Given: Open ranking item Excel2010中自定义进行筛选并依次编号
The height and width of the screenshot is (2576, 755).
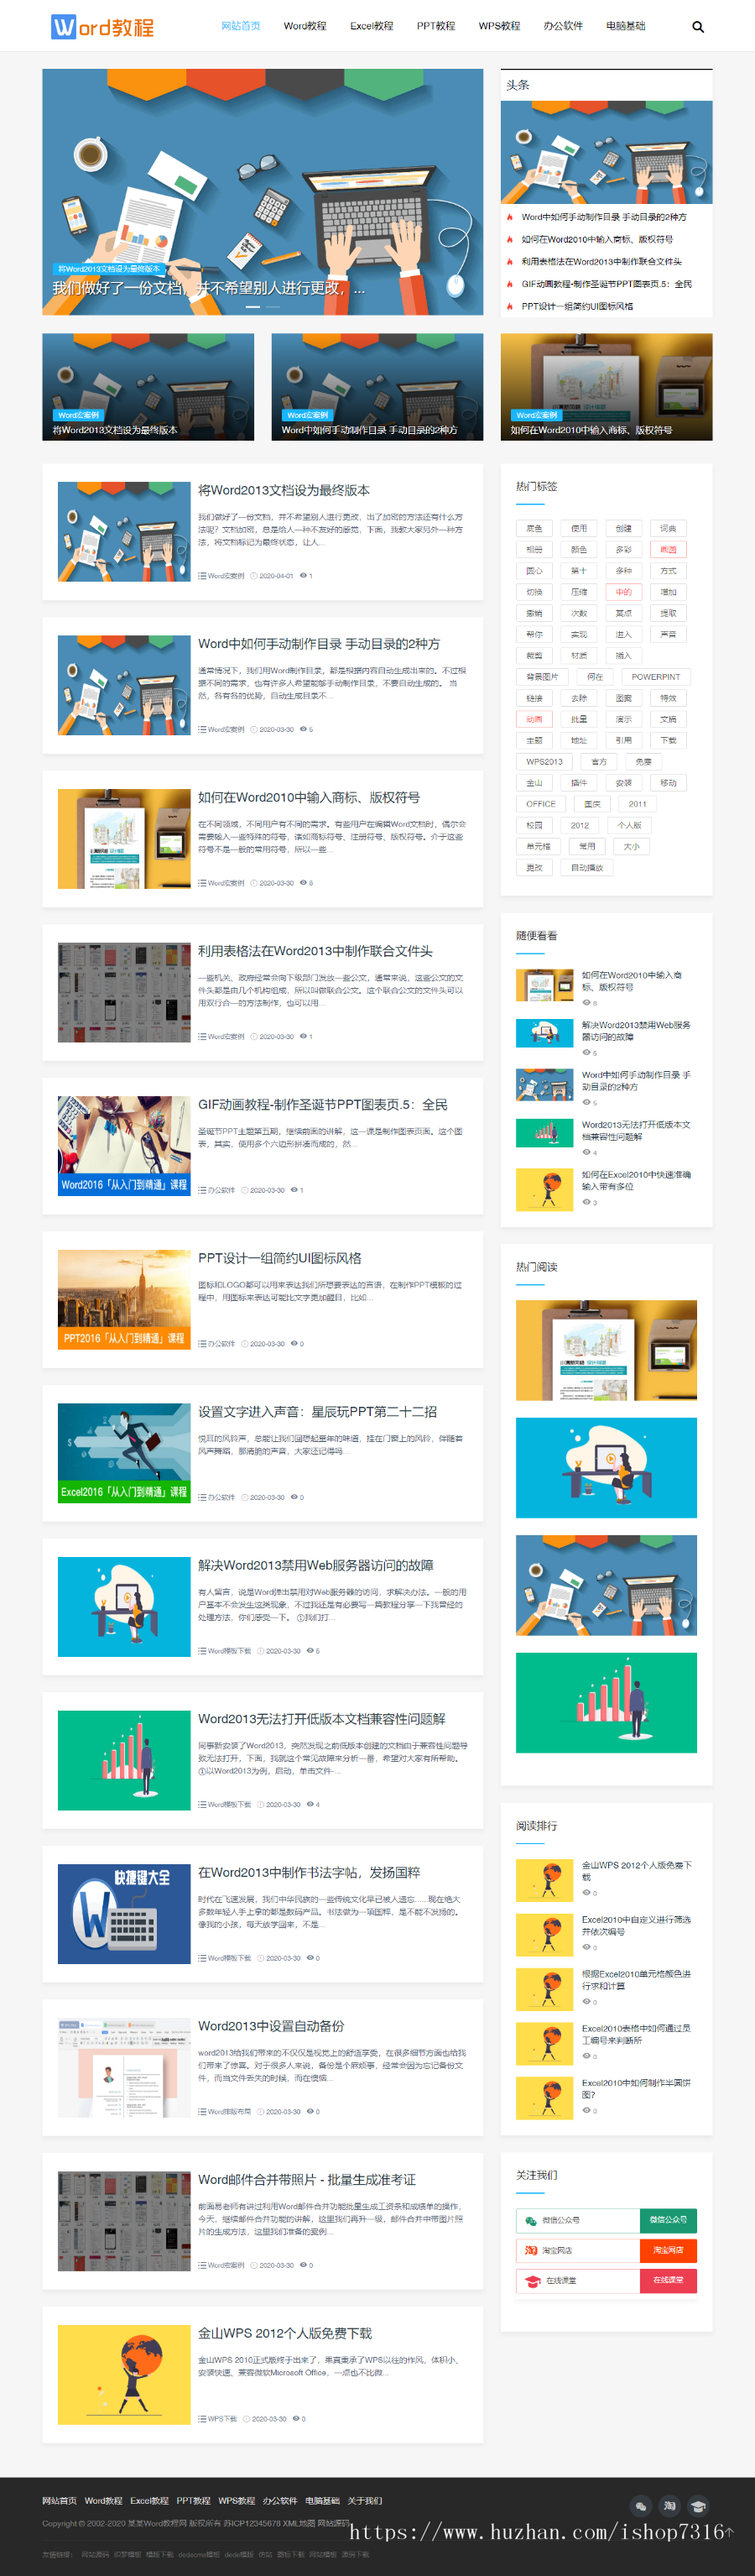Looking at the screenshot, I should click(636, 1926).
